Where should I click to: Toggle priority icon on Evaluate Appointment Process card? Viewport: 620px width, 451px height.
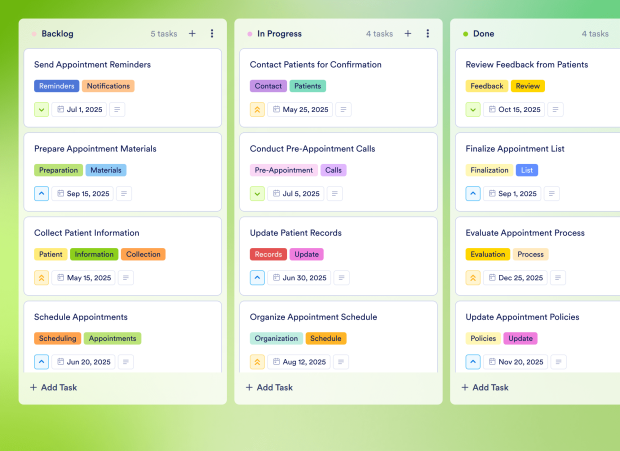[473, 278]
